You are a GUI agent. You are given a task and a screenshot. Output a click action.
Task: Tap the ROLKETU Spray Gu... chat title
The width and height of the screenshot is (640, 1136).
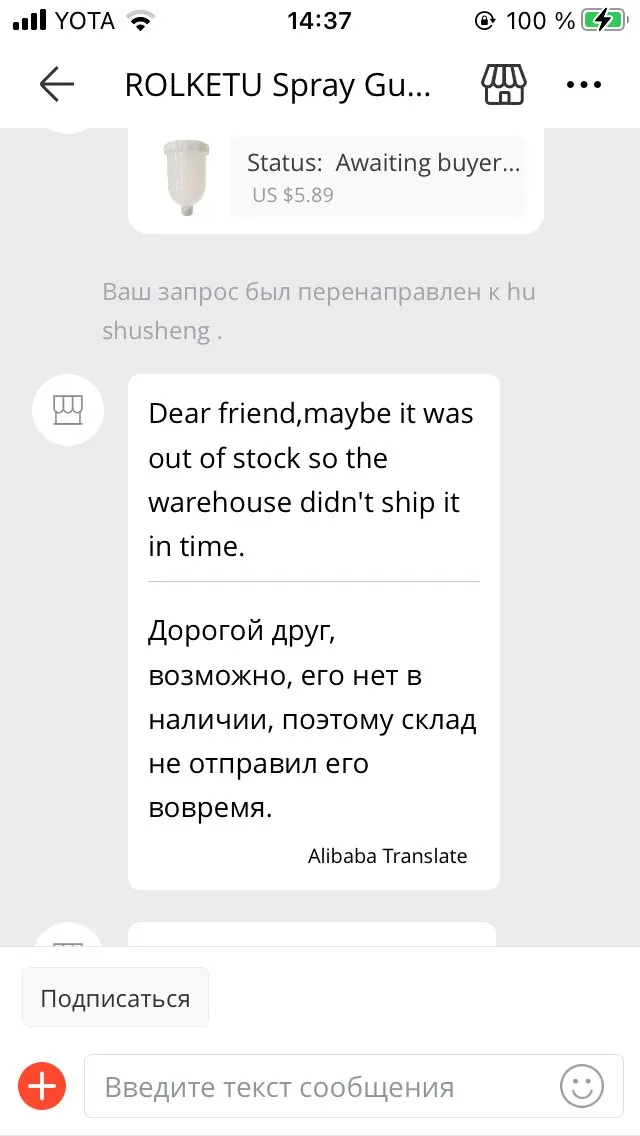[x=278, y=85]
